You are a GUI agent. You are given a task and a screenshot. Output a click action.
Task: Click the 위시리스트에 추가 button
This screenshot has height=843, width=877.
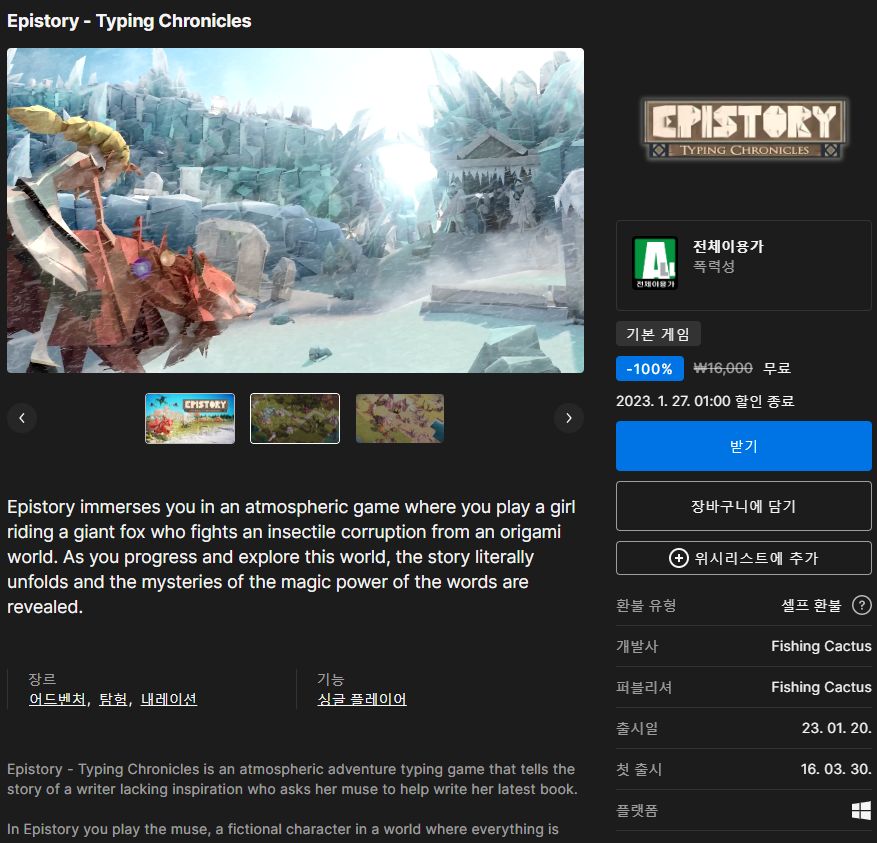coord(743,558)
